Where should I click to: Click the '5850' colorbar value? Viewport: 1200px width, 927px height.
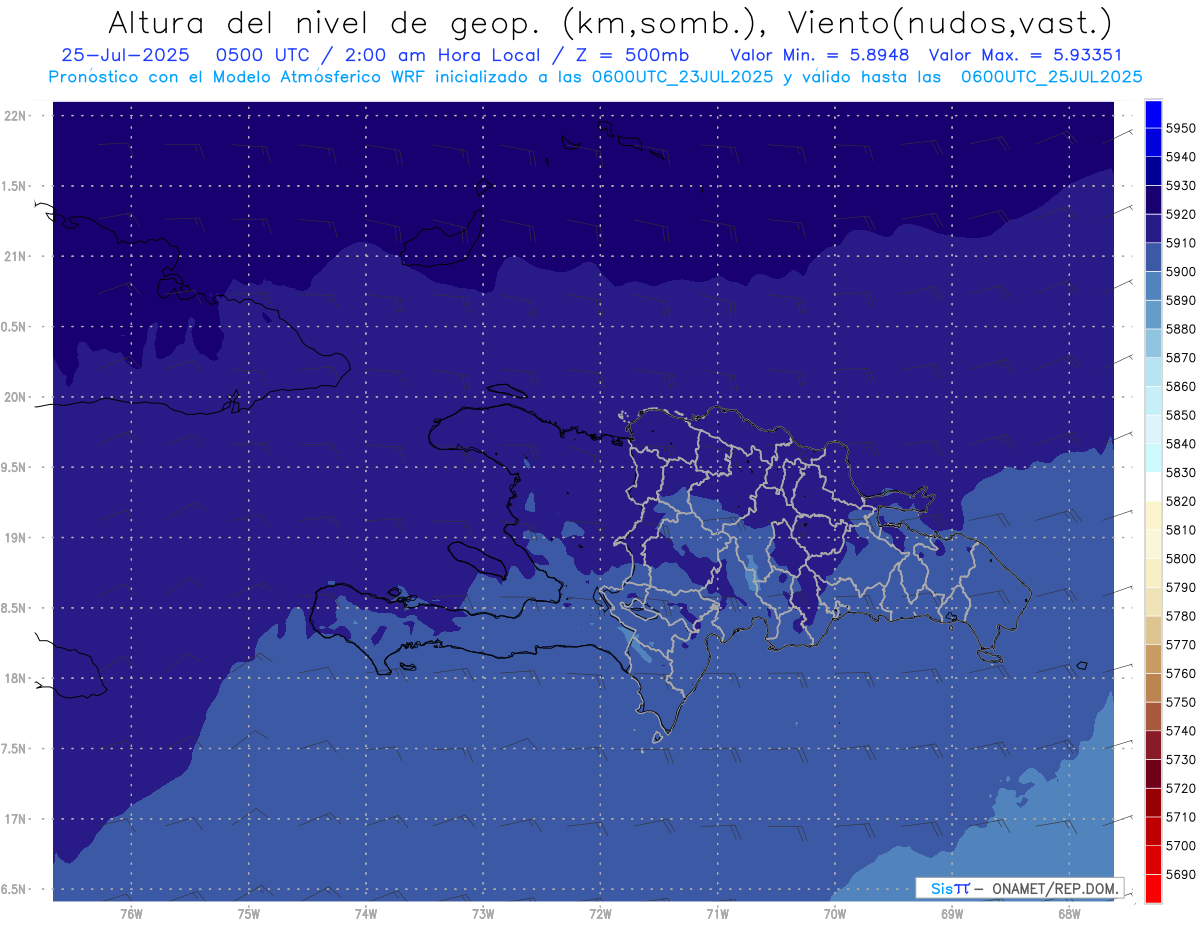(x=1181, y=415)
